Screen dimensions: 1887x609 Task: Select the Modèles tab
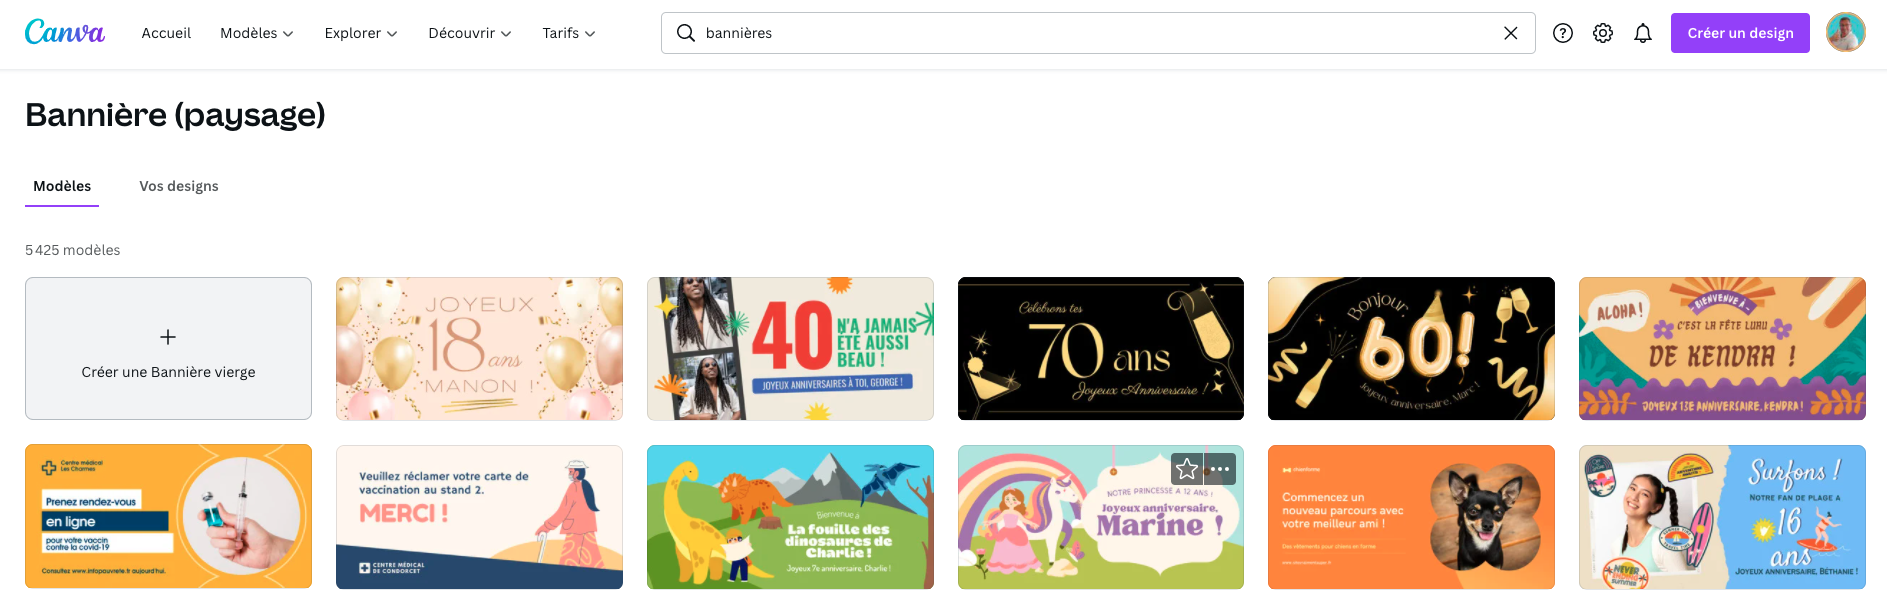(x=62, y=186)
